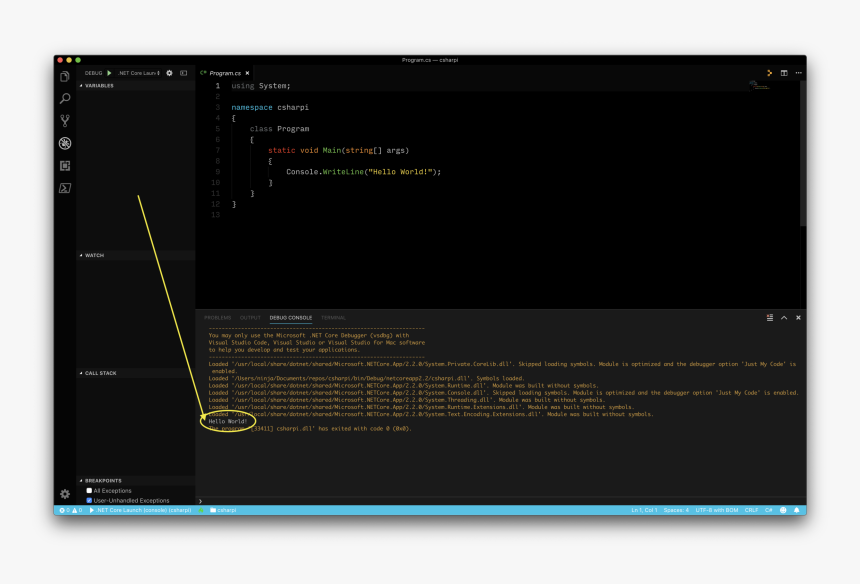Open the Search view in activity bar
Viewport: 860px width, 584px height.
tap(65, 99)
